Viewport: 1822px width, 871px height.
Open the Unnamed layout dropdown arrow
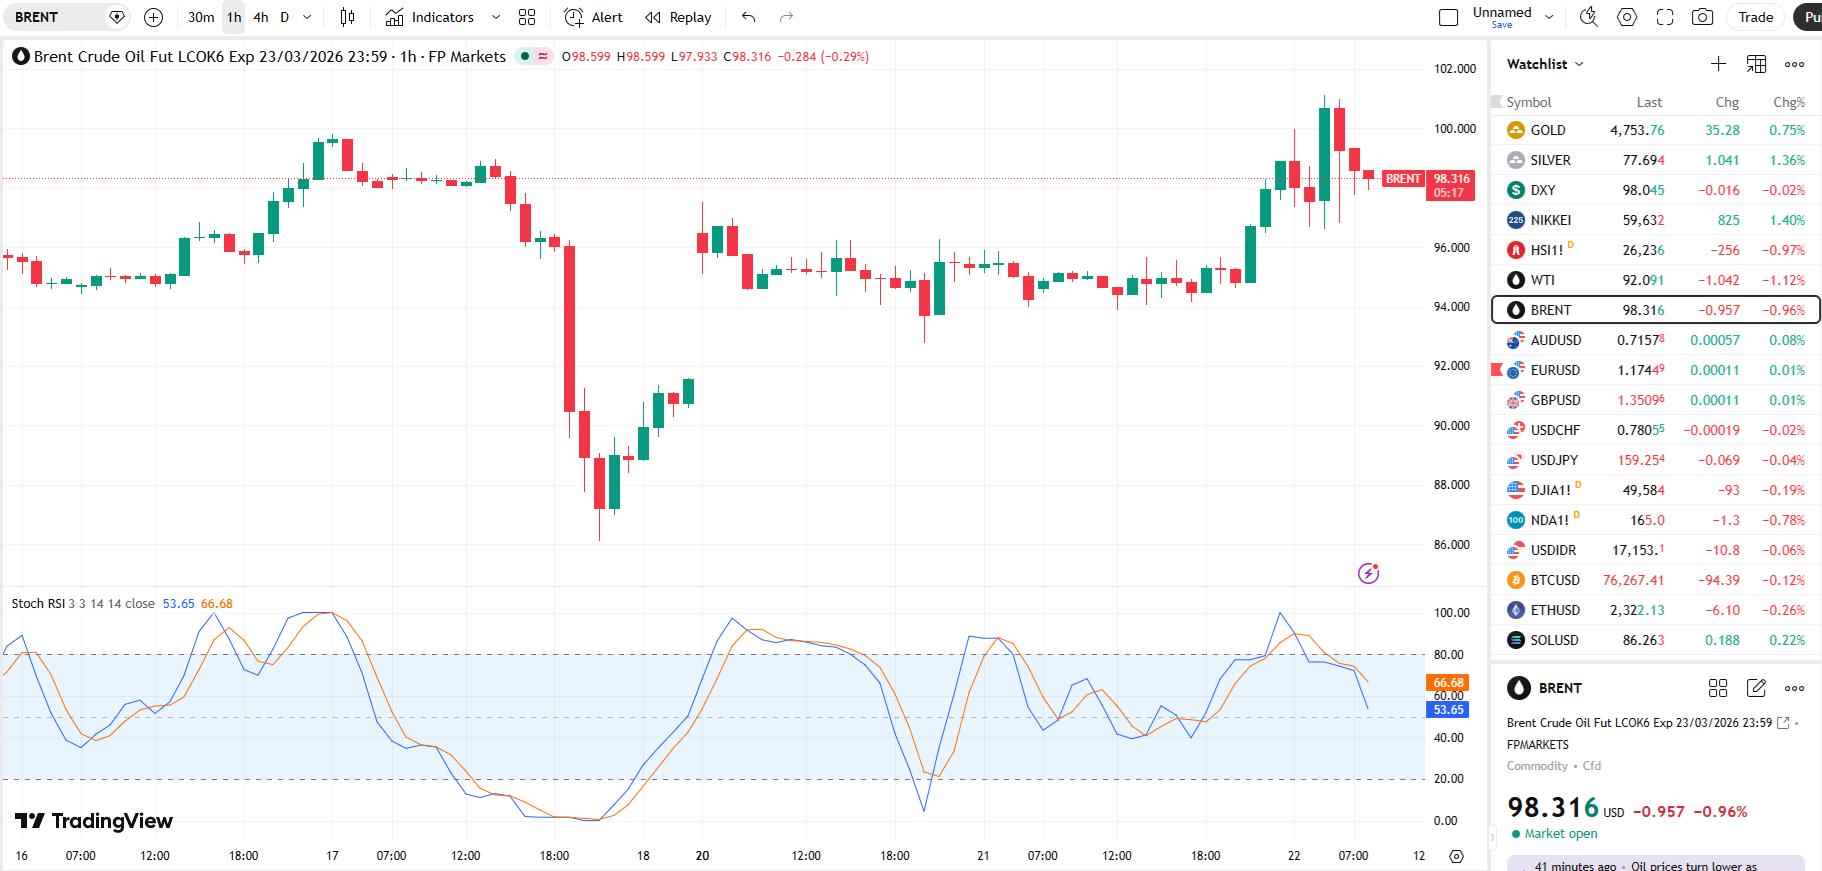(1549, 17)
